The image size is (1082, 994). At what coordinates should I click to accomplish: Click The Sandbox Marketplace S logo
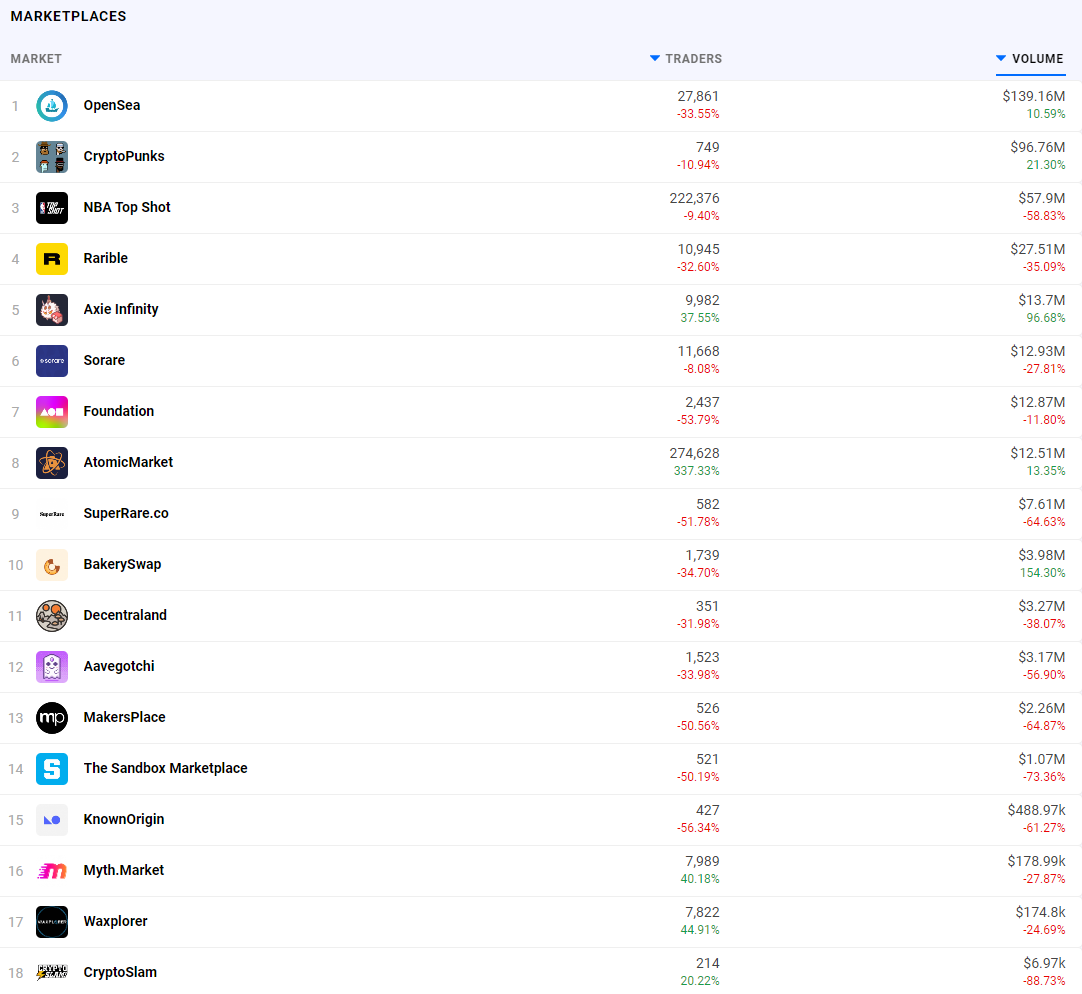[52, 770]
